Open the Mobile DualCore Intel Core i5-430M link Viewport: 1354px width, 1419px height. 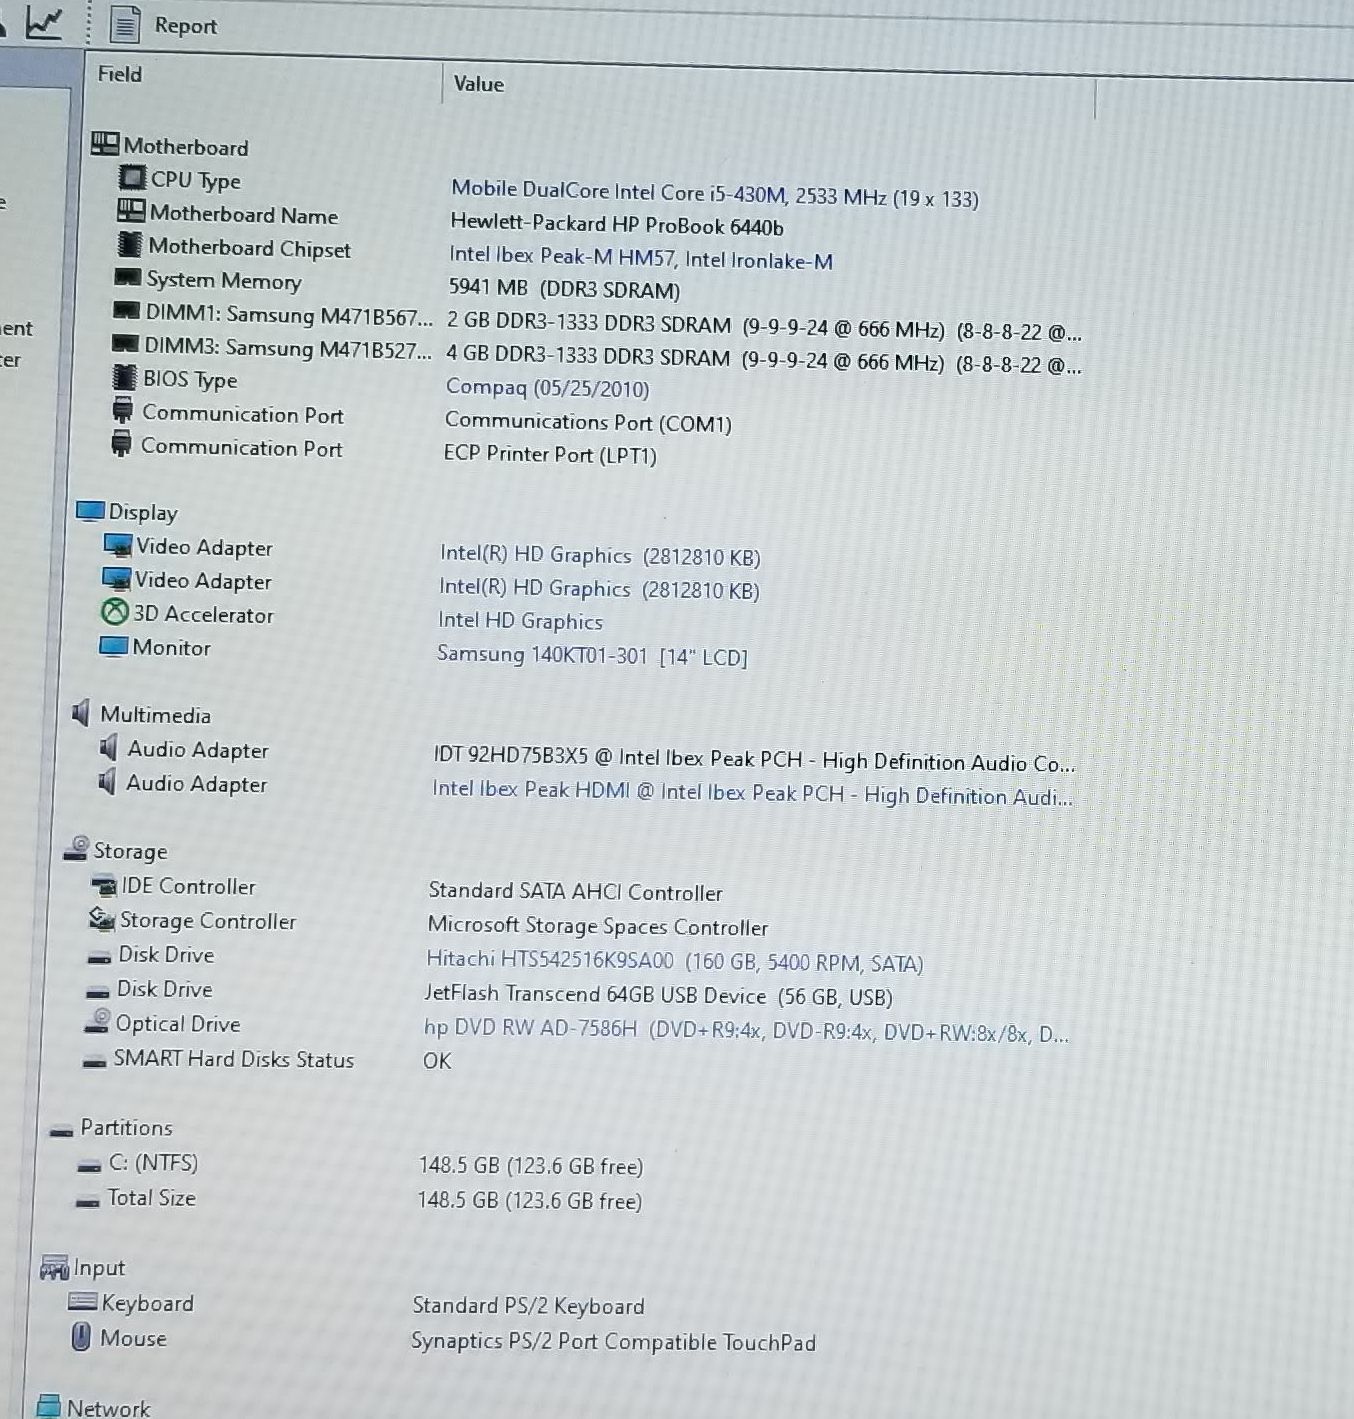(x=714, y=193)
